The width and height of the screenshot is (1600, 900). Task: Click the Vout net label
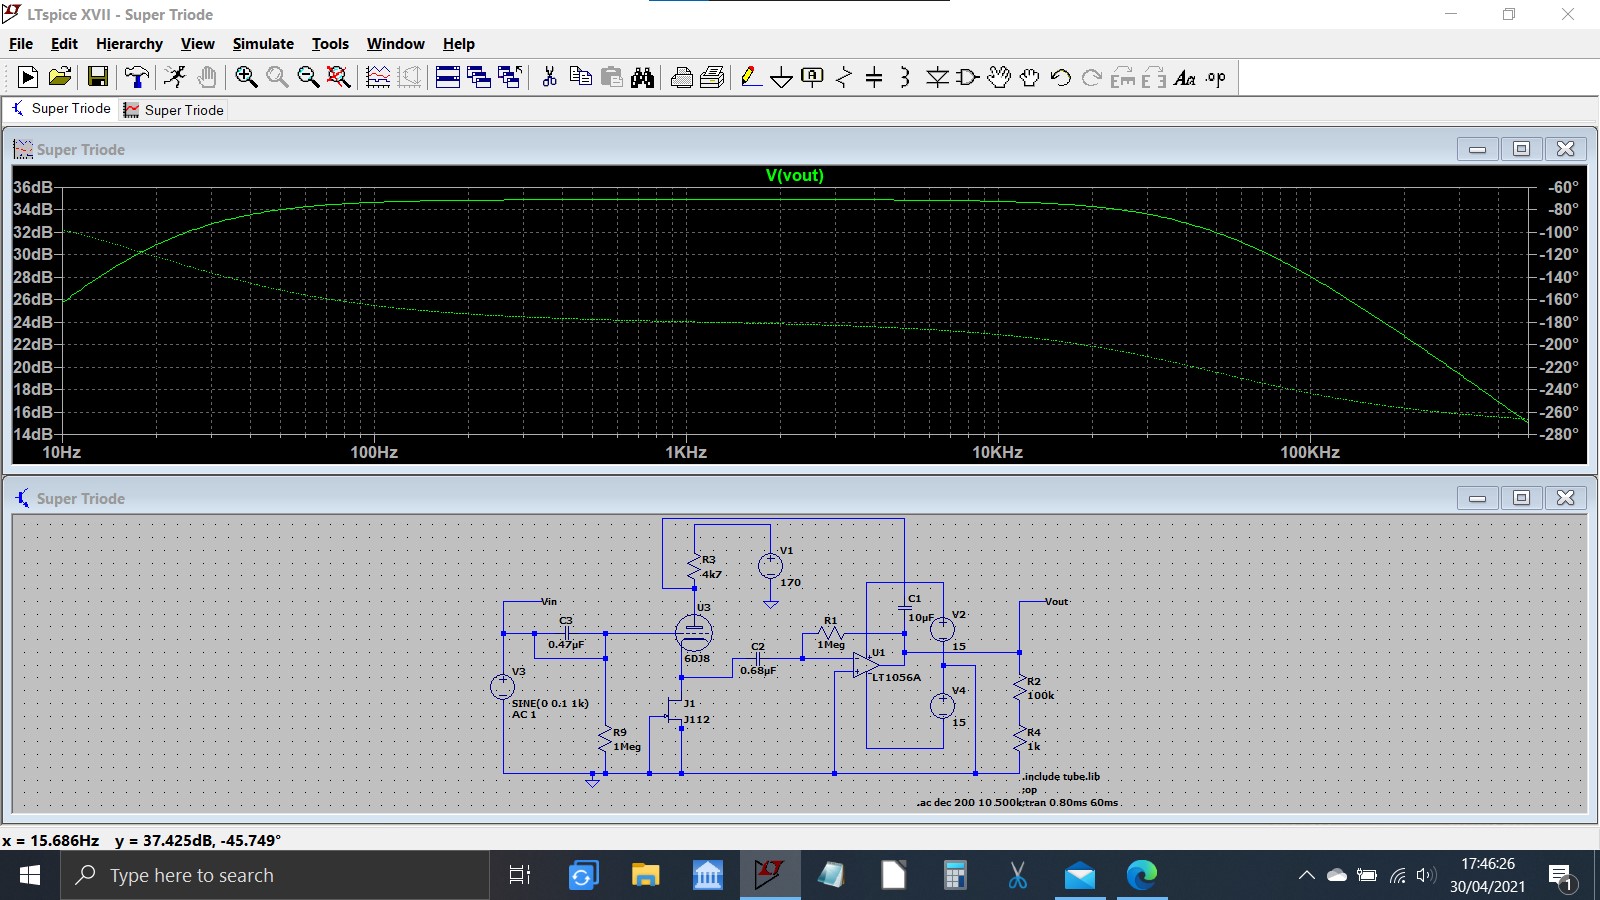point(1057,602)
